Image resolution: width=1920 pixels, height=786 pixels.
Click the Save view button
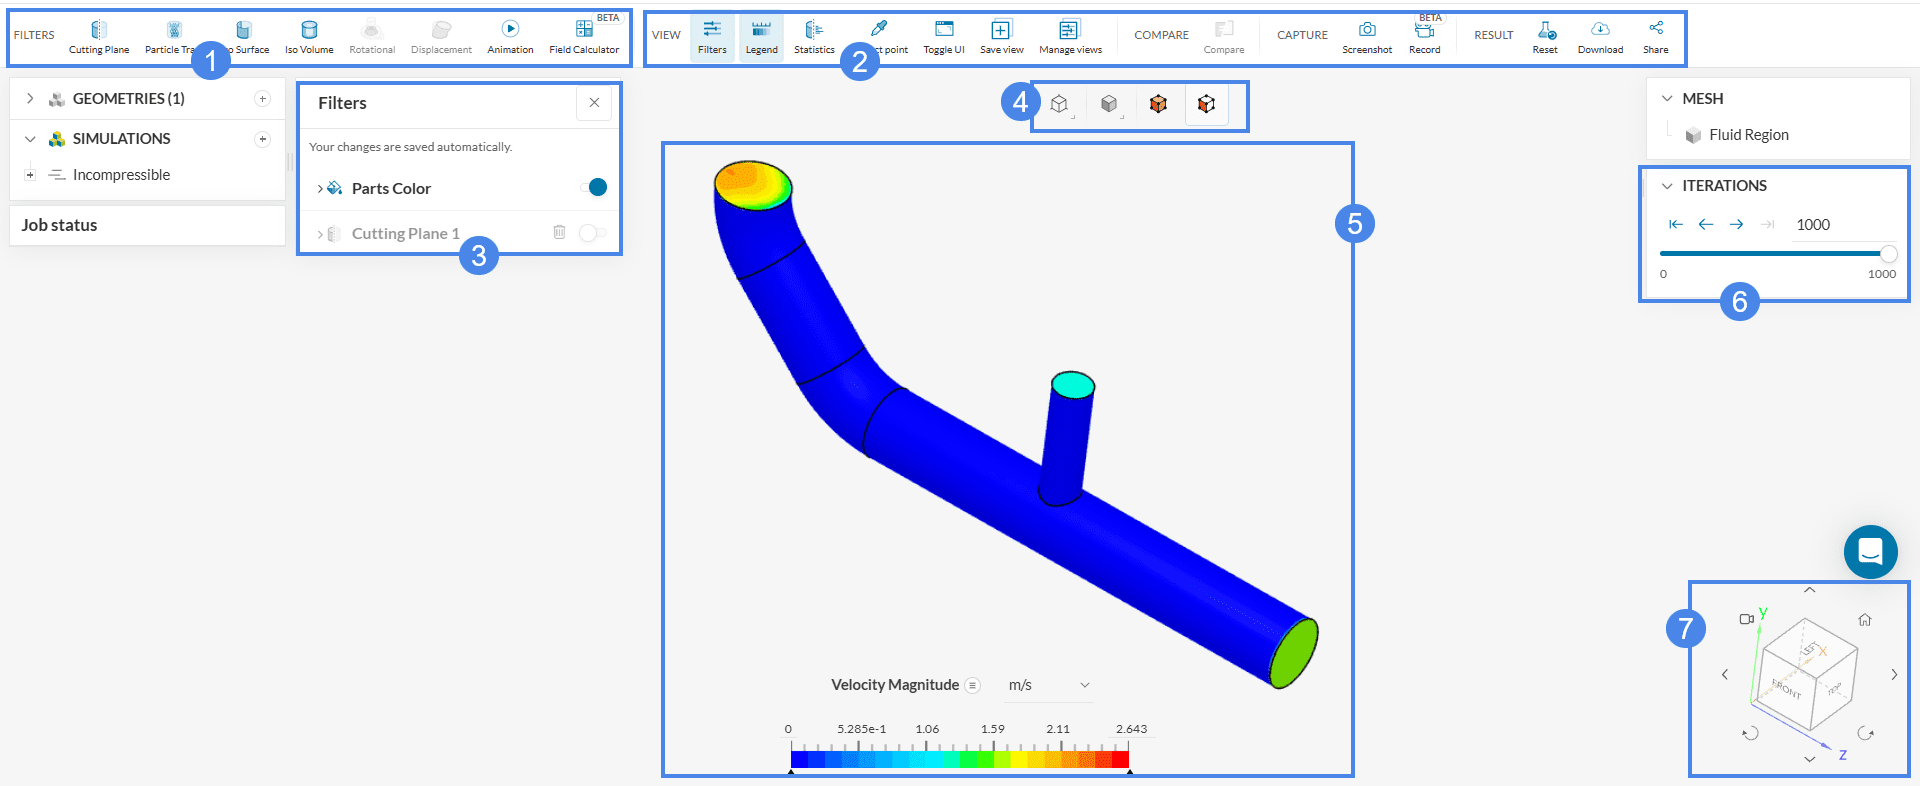pyautogui.click(x=1001, y=37)
